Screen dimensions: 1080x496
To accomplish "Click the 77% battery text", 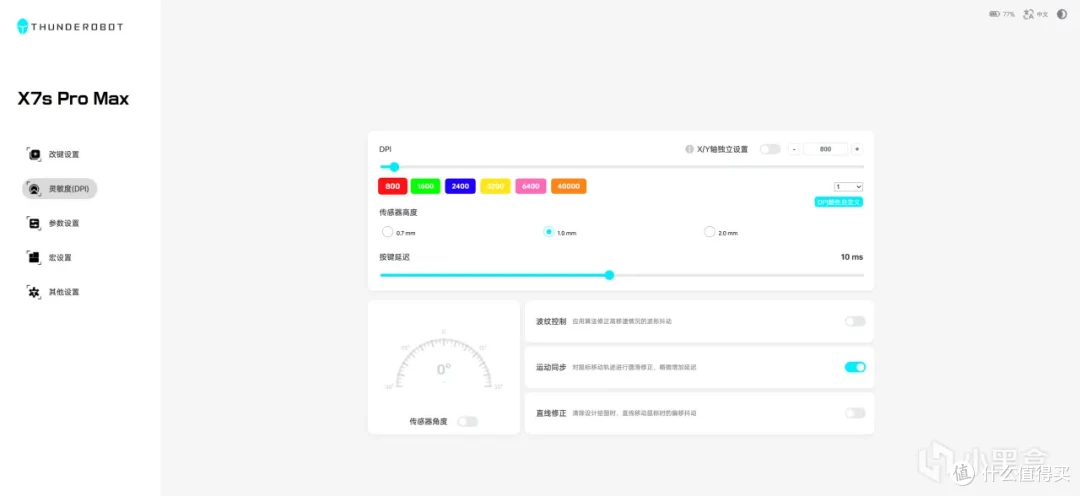I will 1008,14.
